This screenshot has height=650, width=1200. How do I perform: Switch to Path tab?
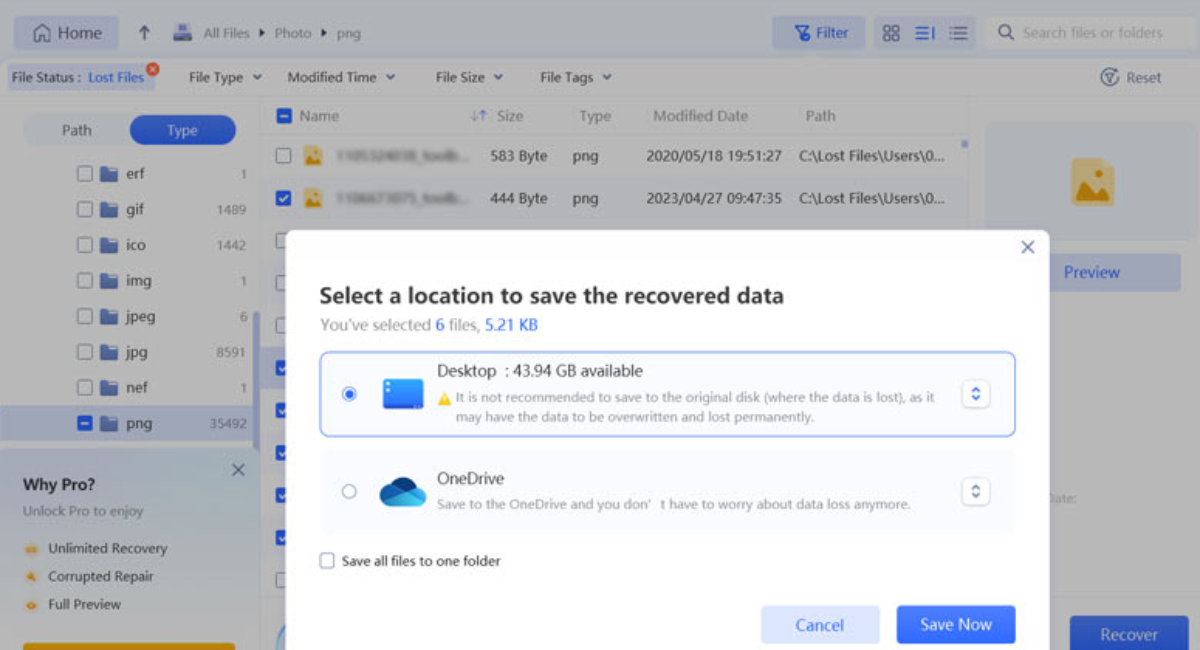click(77, 130)
